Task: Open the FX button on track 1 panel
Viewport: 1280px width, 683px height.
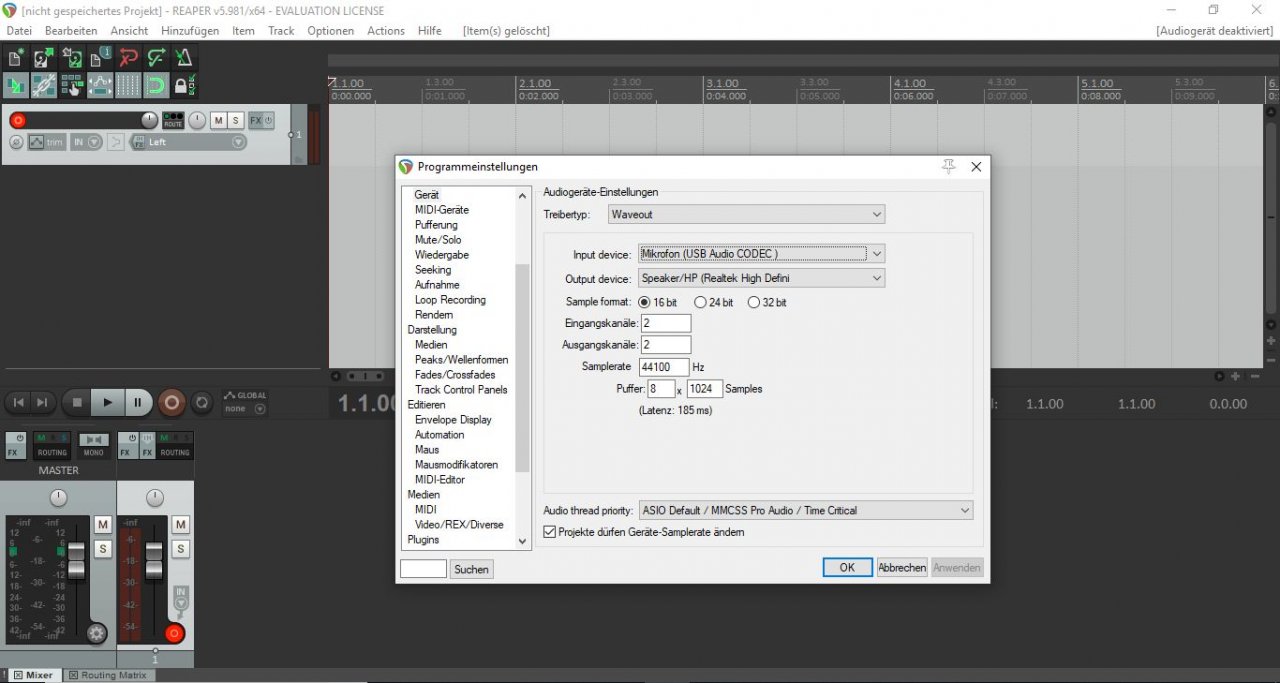Action: tap(256, 120)
